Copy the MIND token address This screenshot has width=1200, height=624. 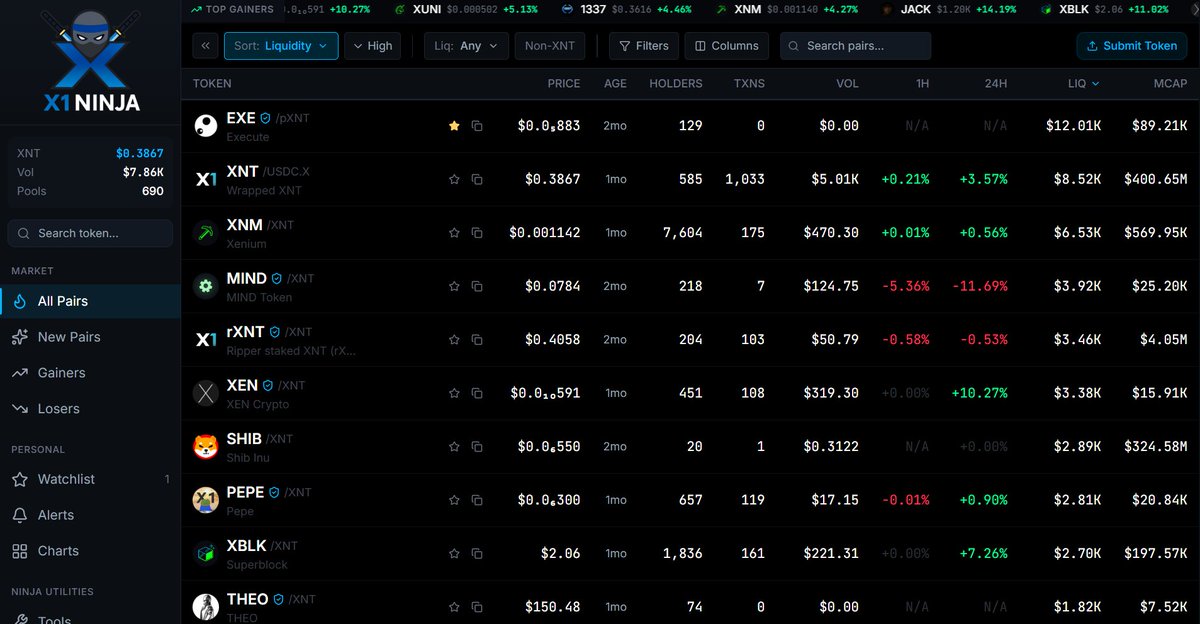(x=477, y=286)
